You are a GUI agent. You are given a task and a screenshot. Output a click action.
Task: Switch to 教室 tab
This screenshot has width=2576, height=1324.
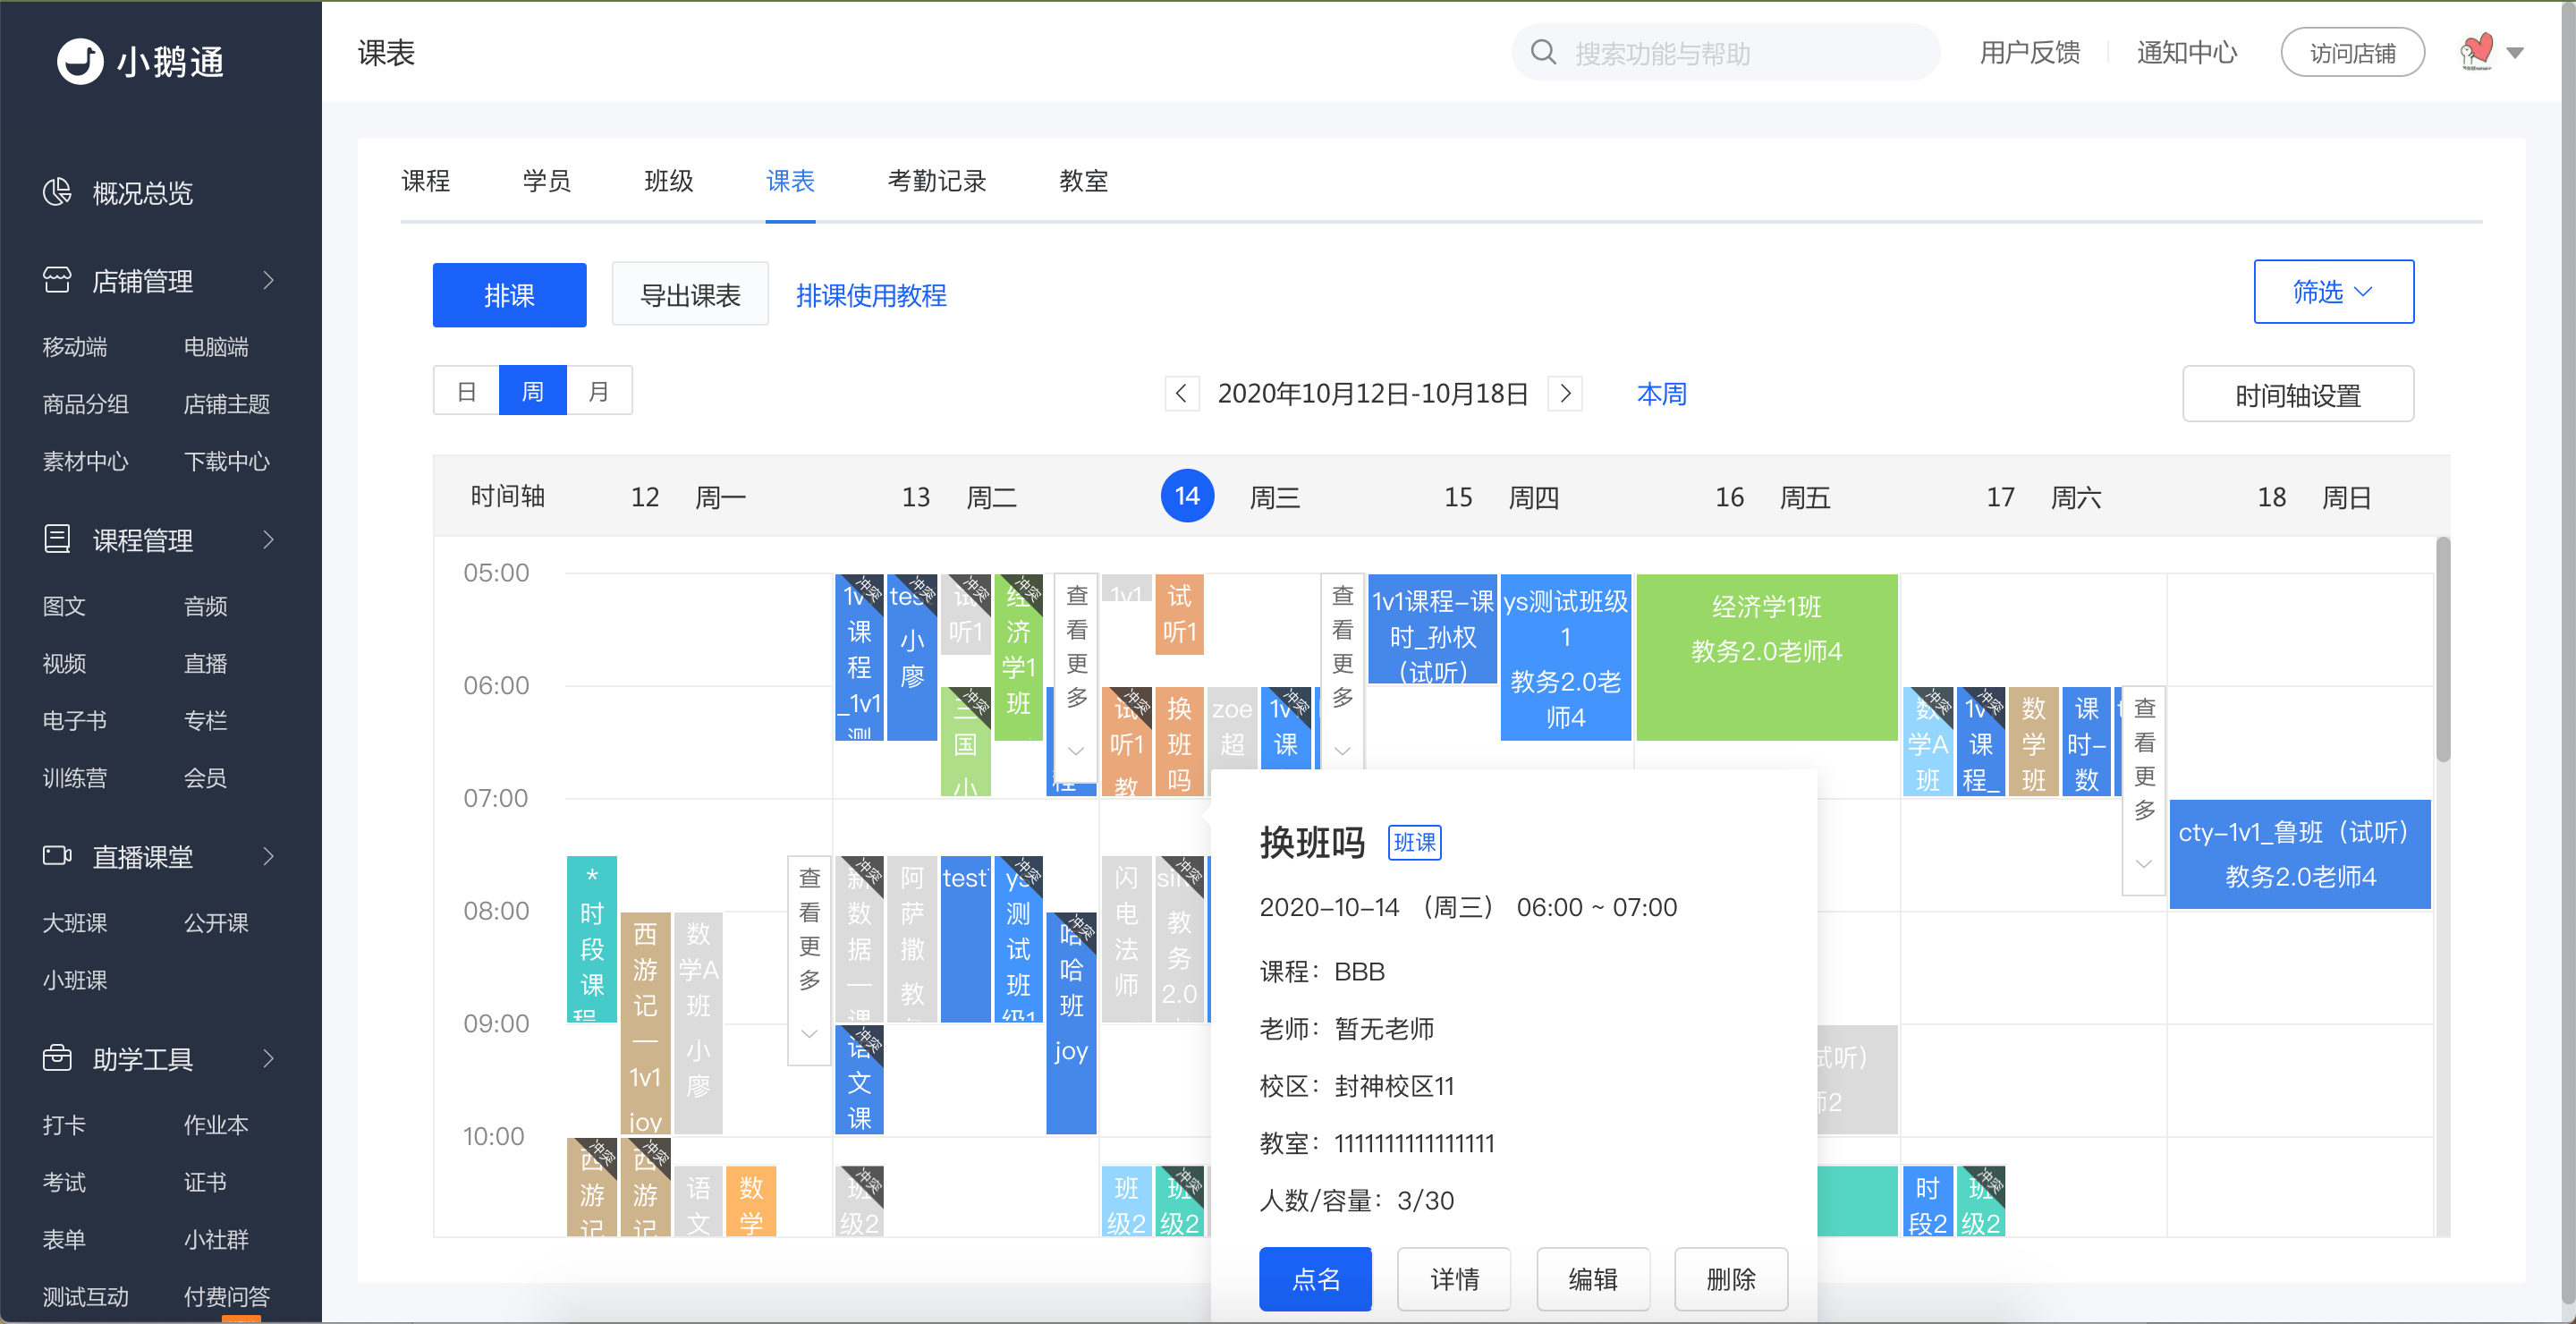1083,181
